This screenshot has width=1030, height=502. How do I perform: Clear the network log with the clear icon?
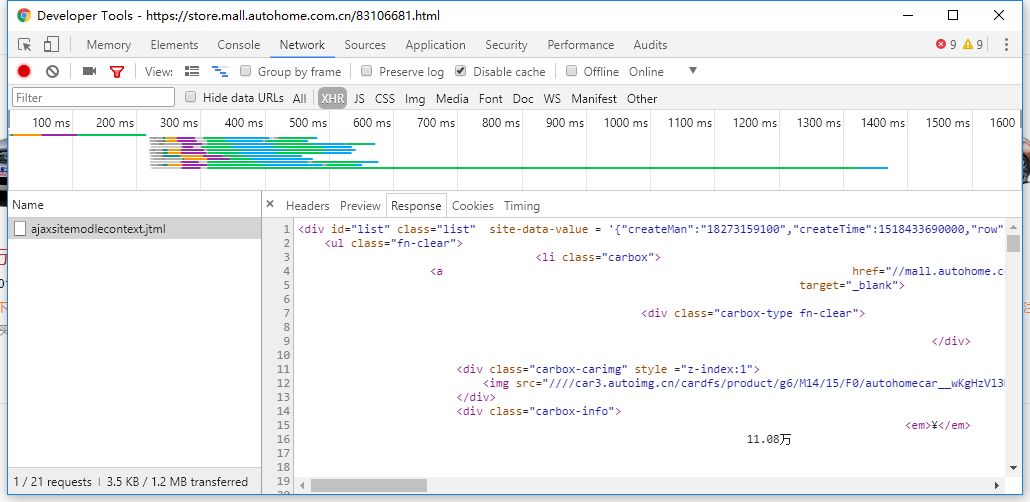(x=52, y=71)
